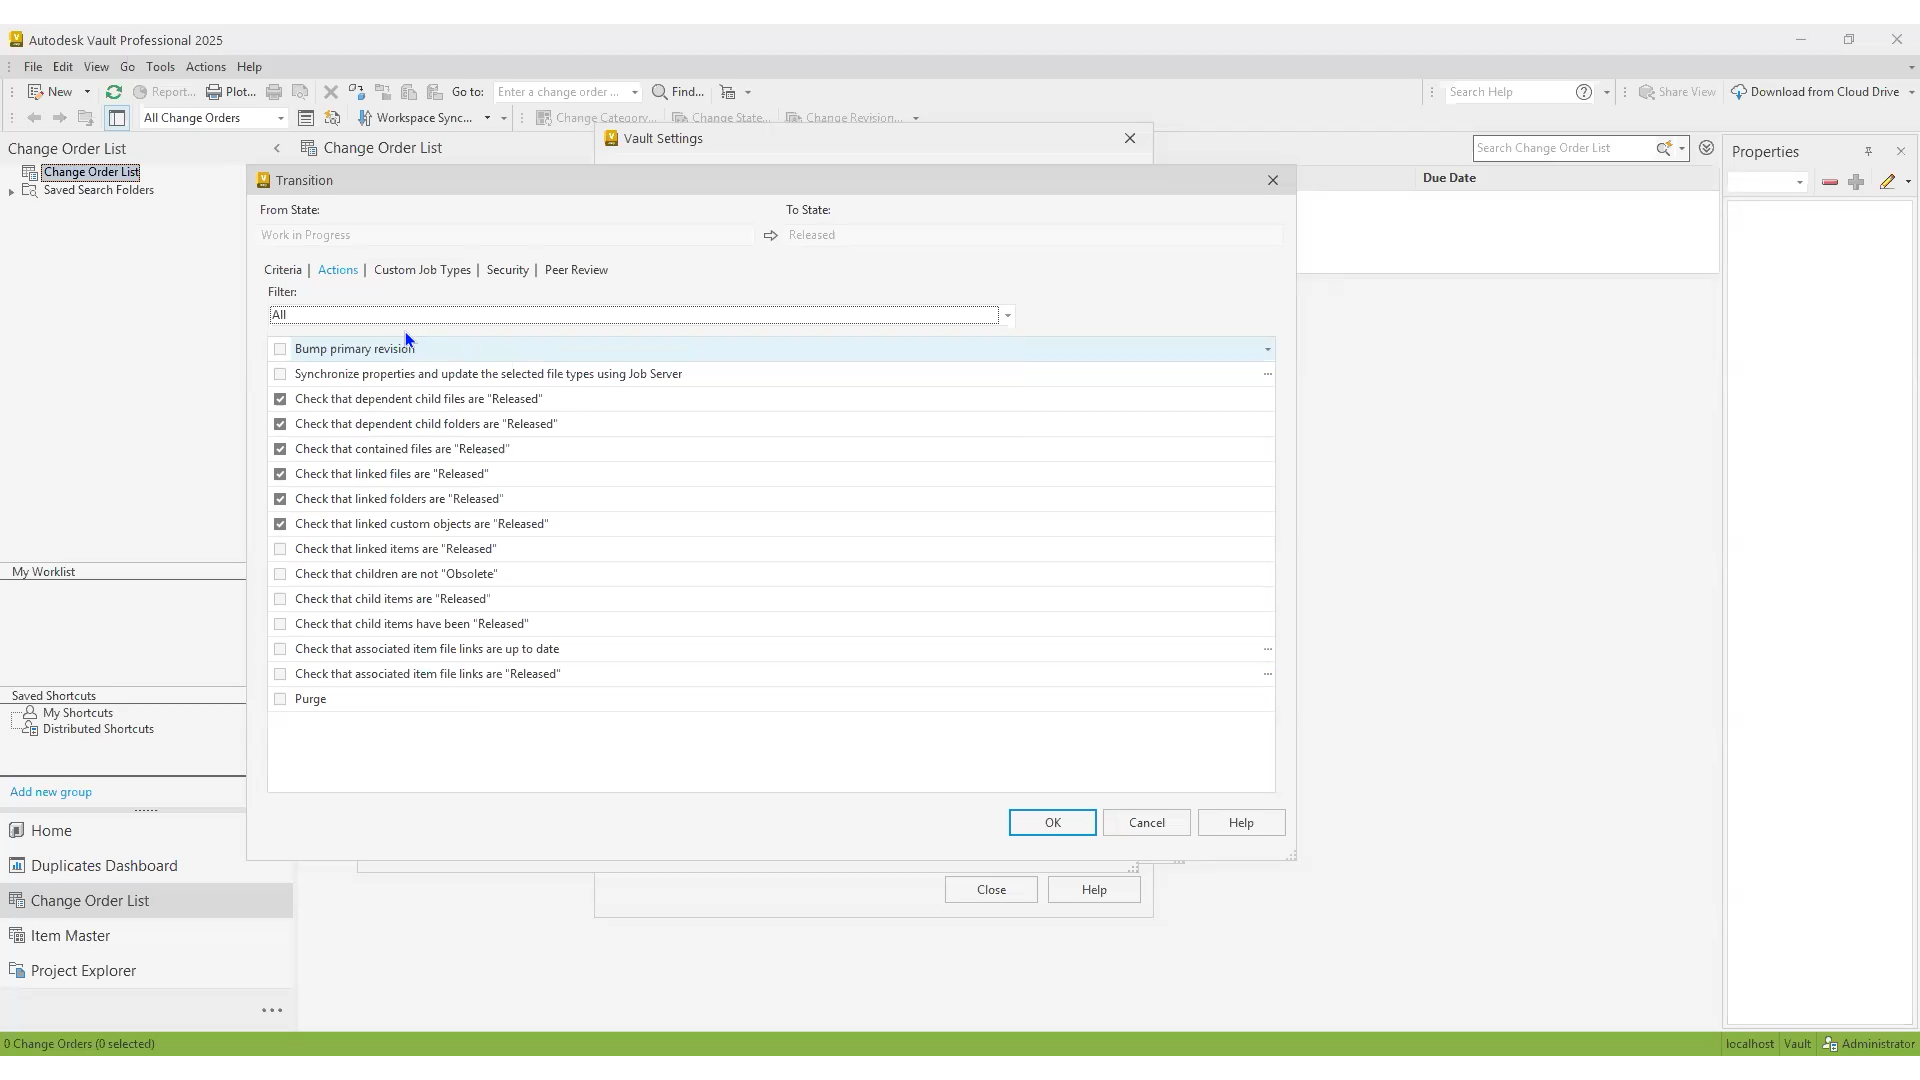Open the Actions menu

205,67
